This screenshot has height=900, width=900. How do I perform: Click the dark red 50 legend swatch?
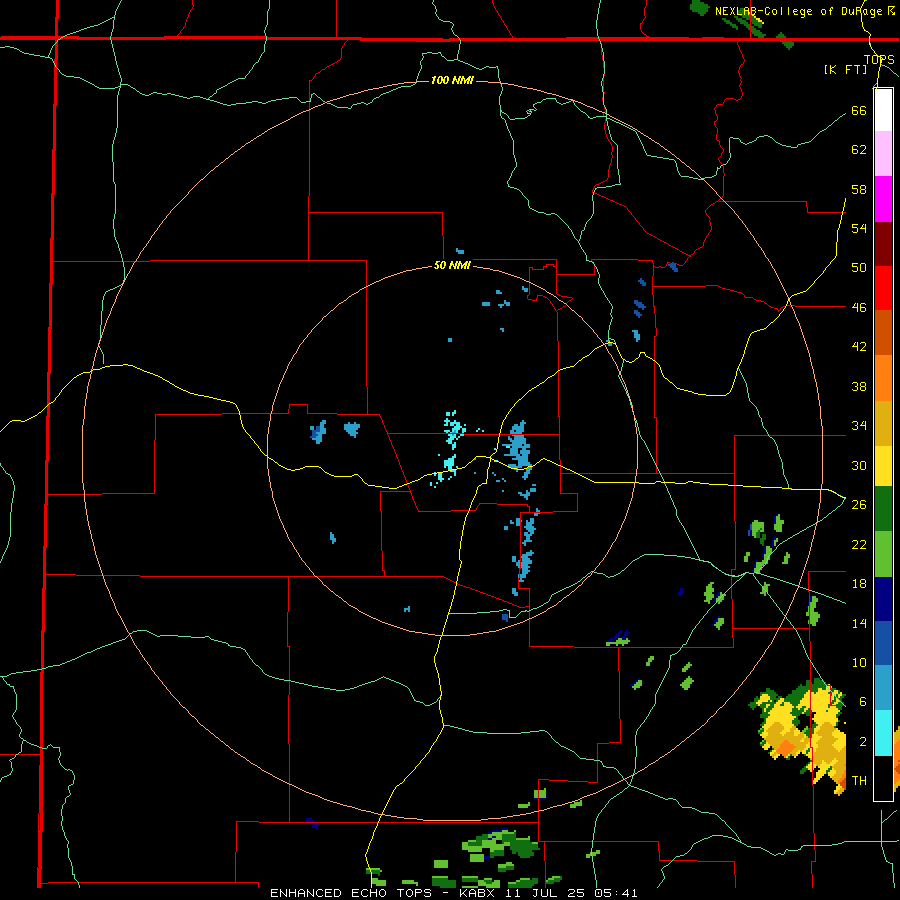[883, 244]
